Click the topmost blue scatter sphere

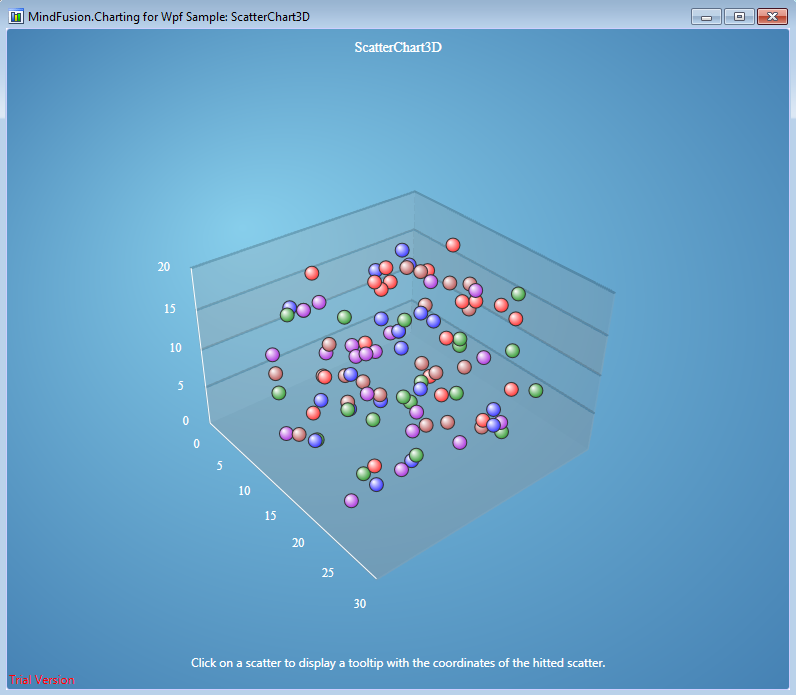pyautogui.click(x=402, y=250)
